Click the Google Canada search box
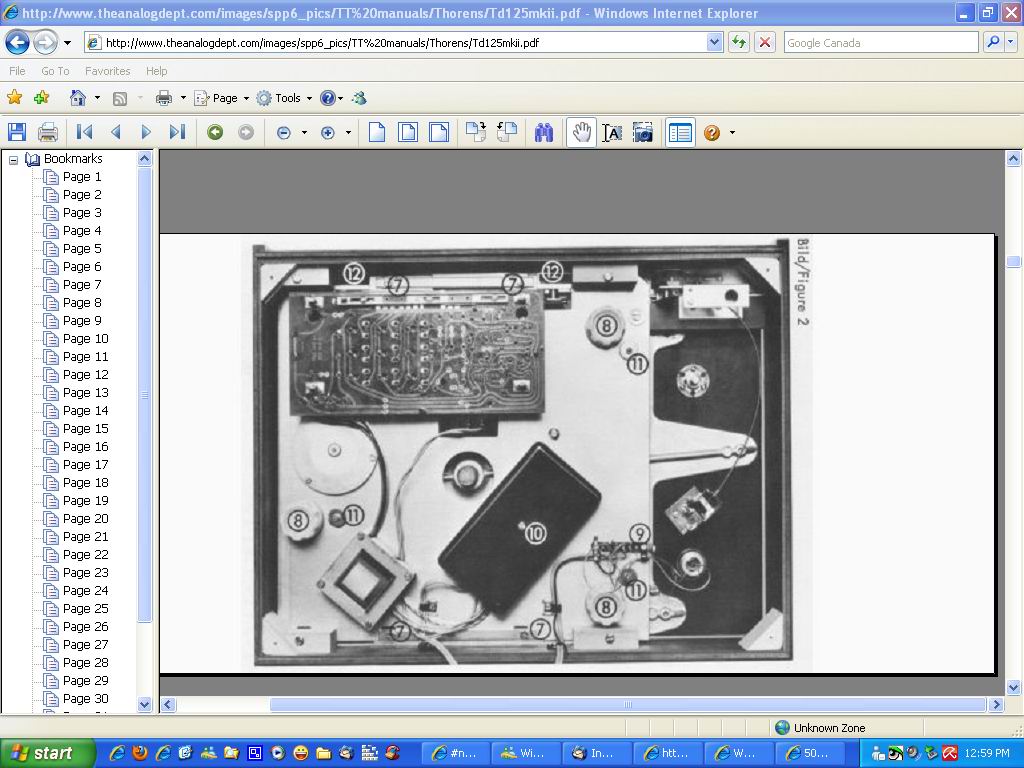Screen dimensions: 1024x768 pyautogui.click(x=880, y=43)
